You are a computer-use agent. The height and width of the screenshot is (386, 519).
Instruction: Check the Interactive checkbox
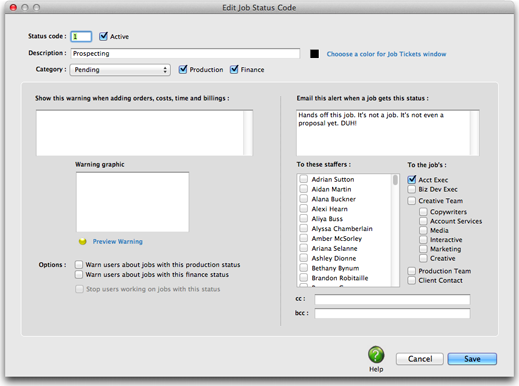click(x=423, y=240)
